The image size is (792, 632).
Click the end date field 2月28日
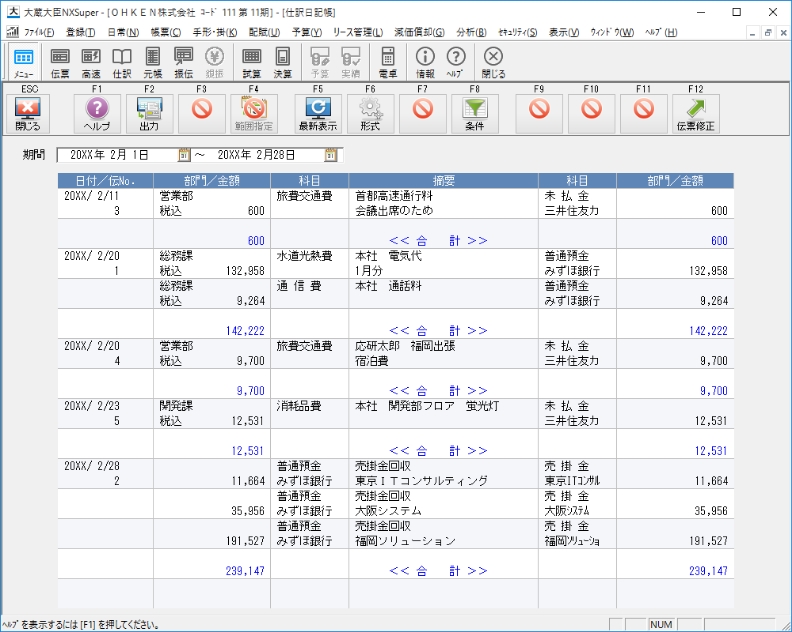pyautogui.click(x=263, y=155)
